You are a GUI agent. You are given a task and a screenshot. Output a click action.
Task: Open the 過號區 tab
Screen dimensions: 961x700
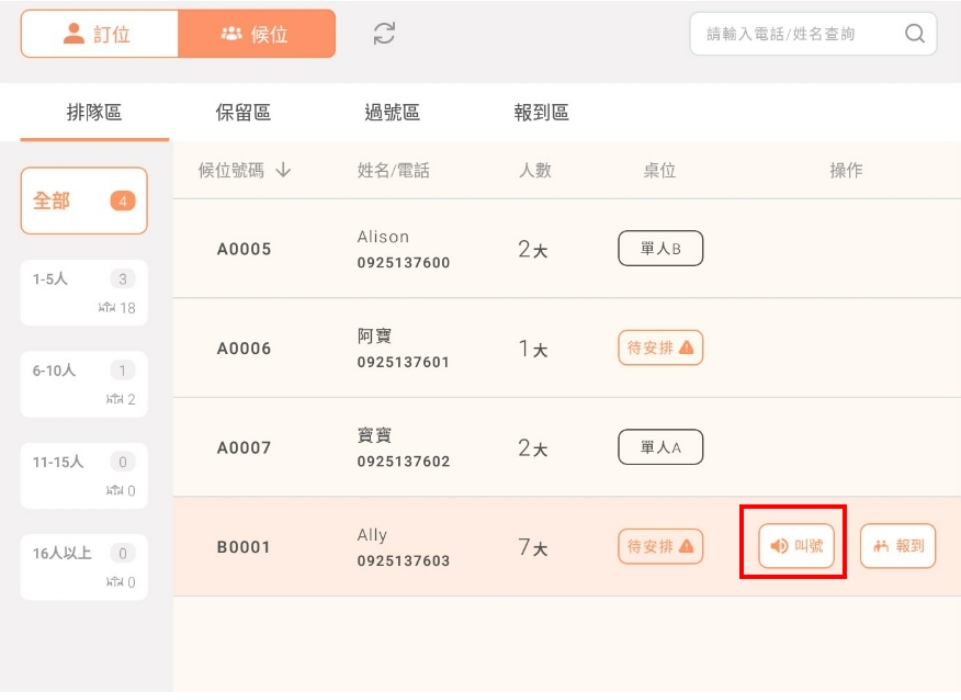pos(392,113)
